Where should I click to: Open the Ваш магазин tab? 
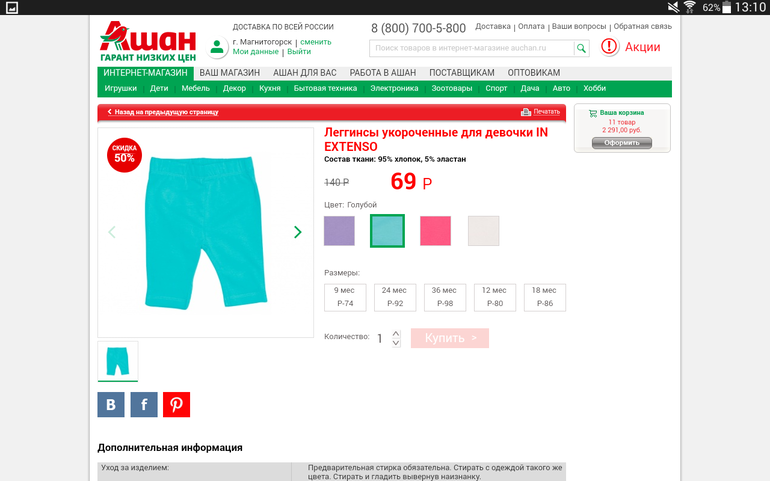(x=229, y=73)
